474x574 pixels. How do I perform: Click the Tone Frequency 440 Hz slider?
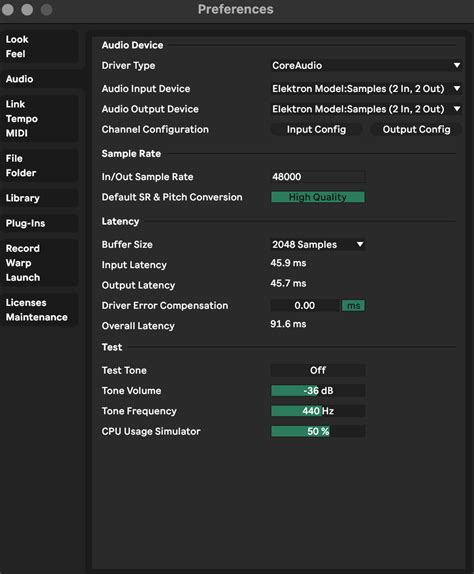click(318, 411)
